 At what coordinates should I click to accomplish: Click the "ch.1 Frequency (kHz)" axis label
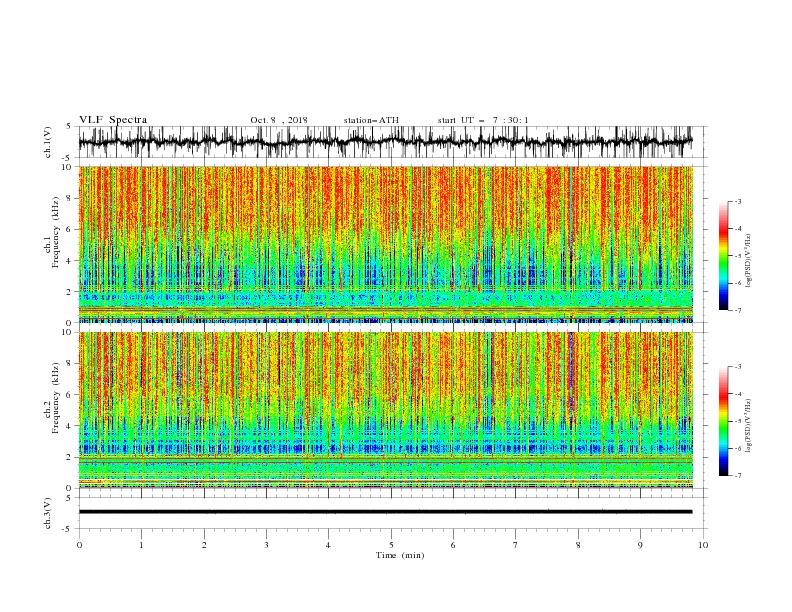52,233
